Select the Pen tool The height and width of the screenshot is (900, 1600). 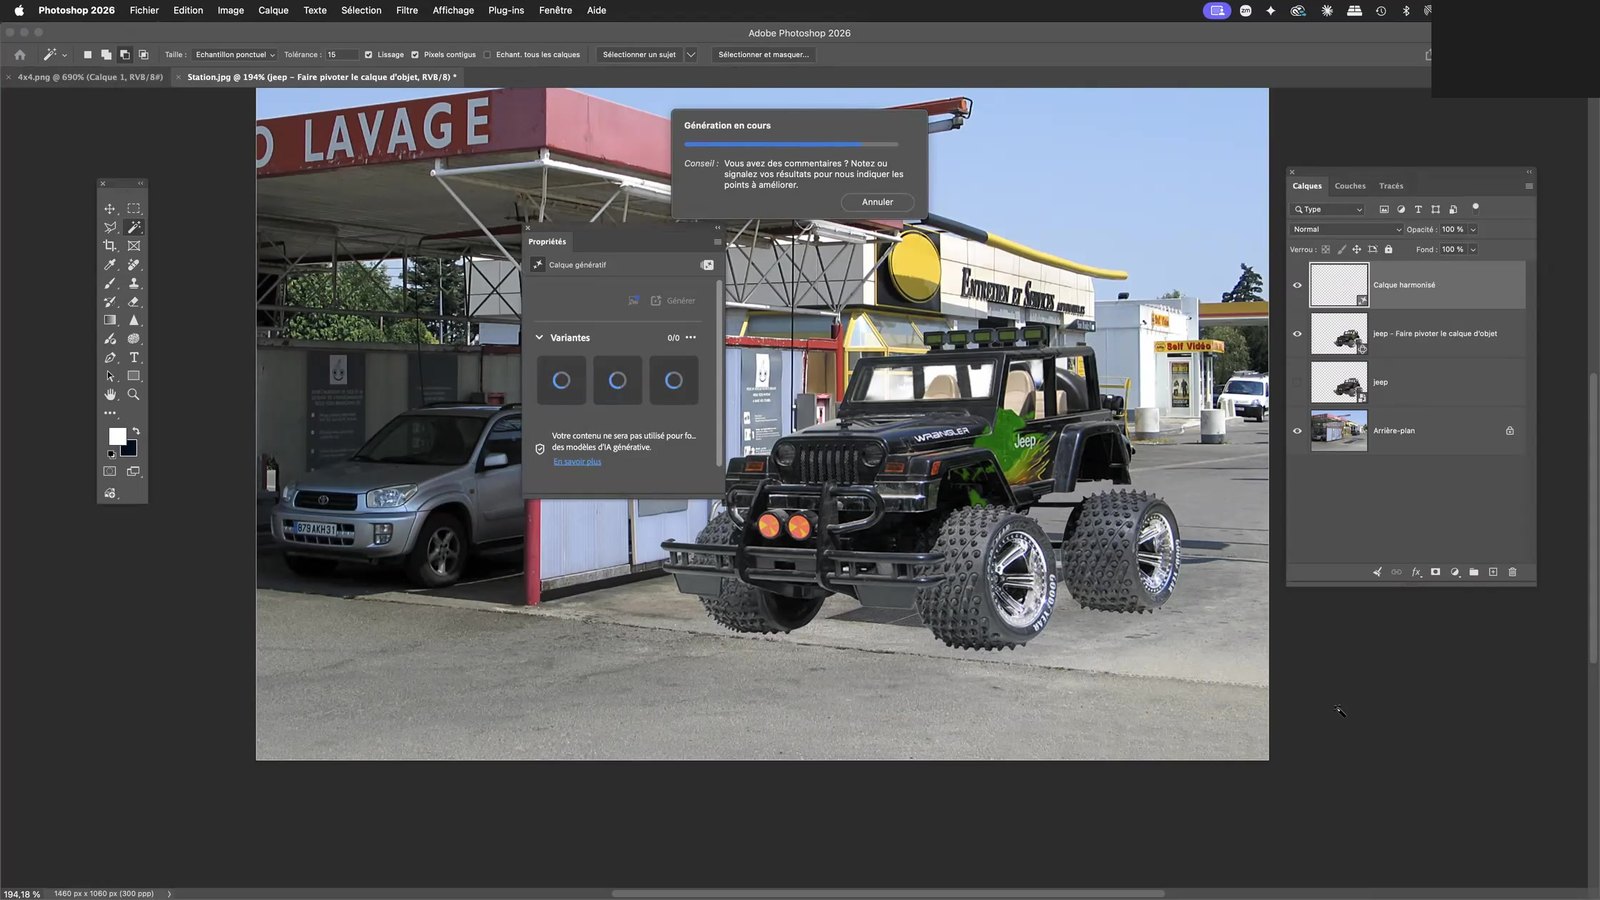[x=110, y=357]
